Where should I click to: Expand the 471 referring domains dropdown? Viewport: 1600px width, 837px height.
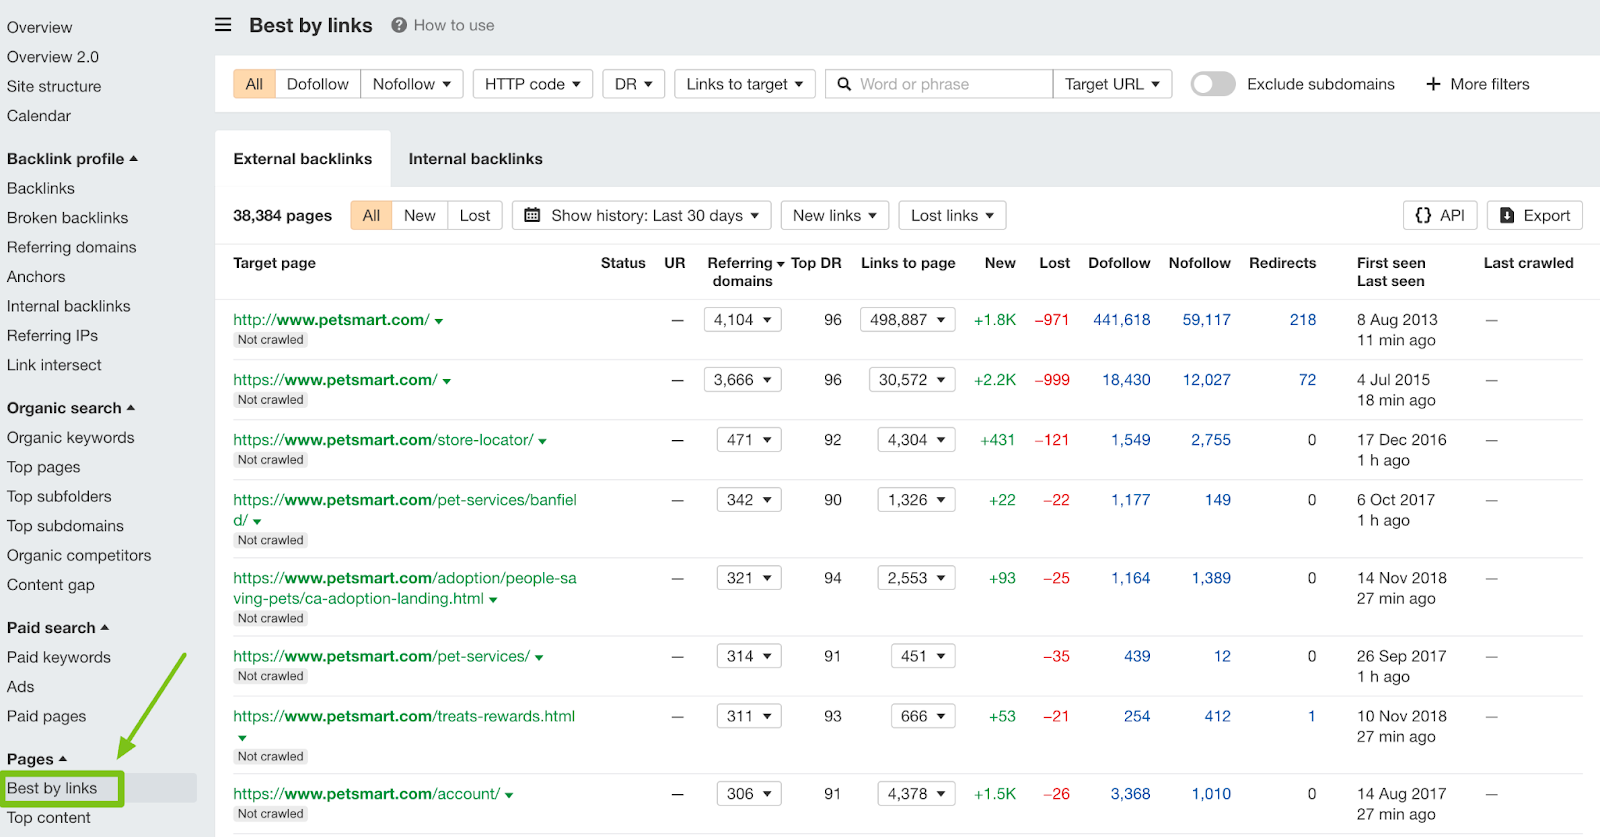[749, 440]
